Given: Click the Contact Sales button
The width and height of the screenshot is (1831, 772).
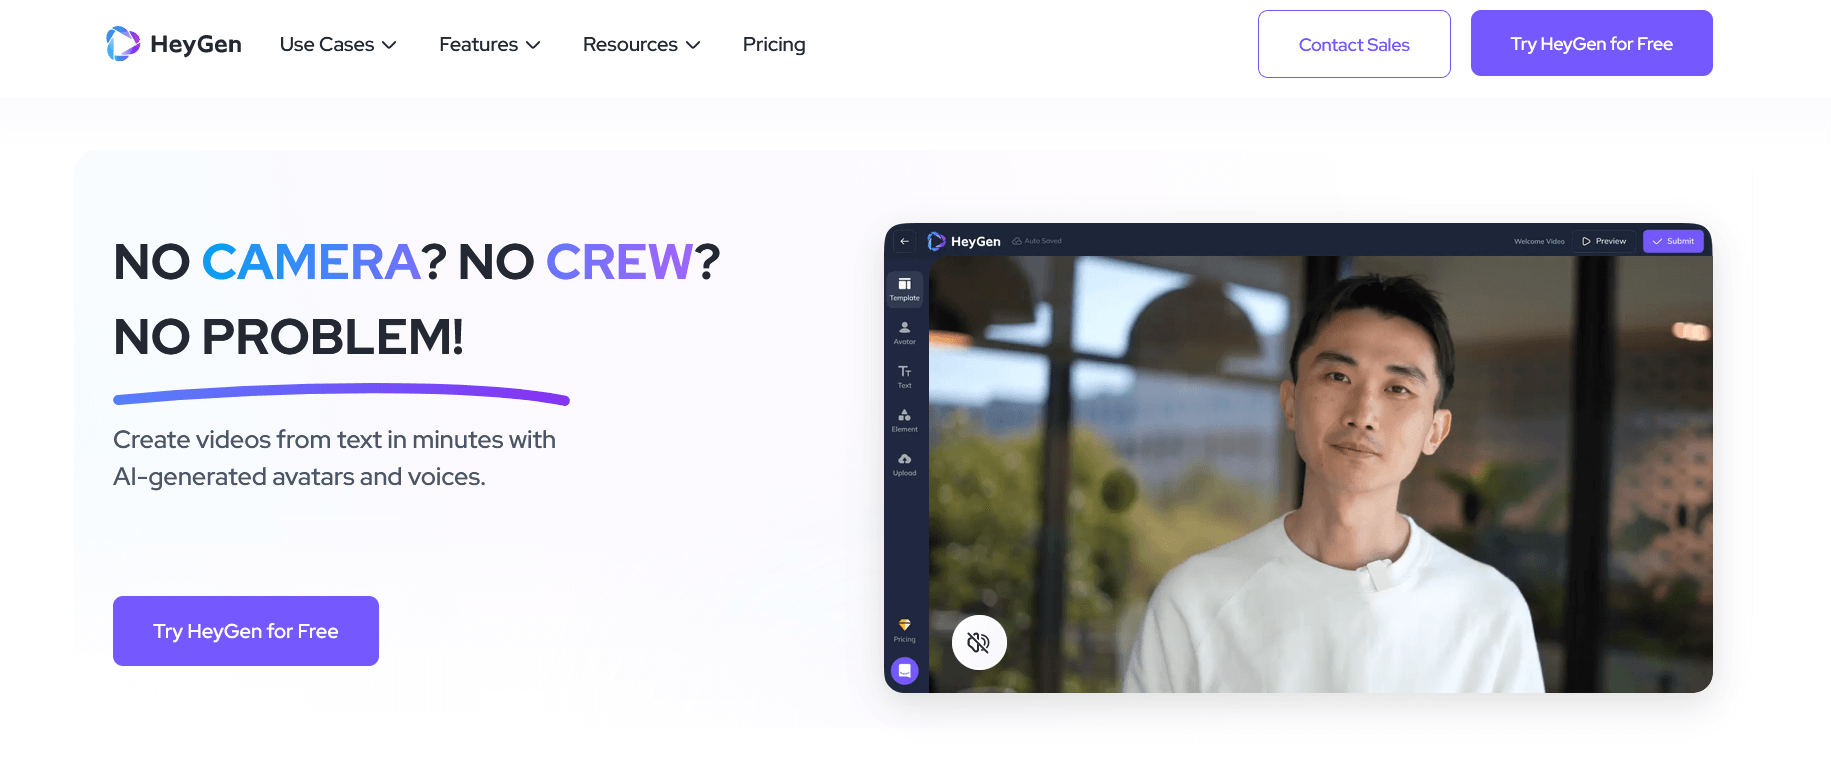Looking at the screenshot, I should point(1354,44).
